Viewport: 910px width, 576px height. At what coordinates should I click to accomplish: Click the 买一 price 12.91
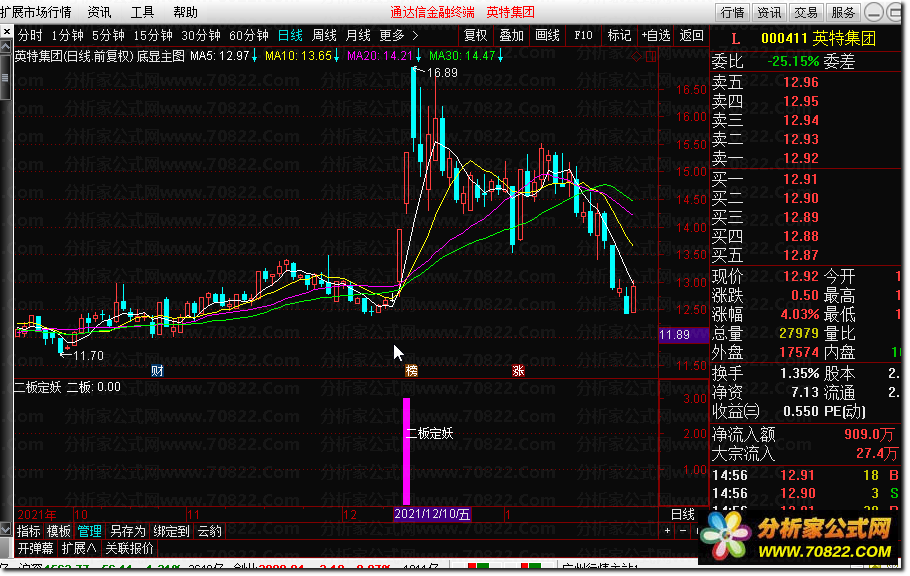pos(801,179)
